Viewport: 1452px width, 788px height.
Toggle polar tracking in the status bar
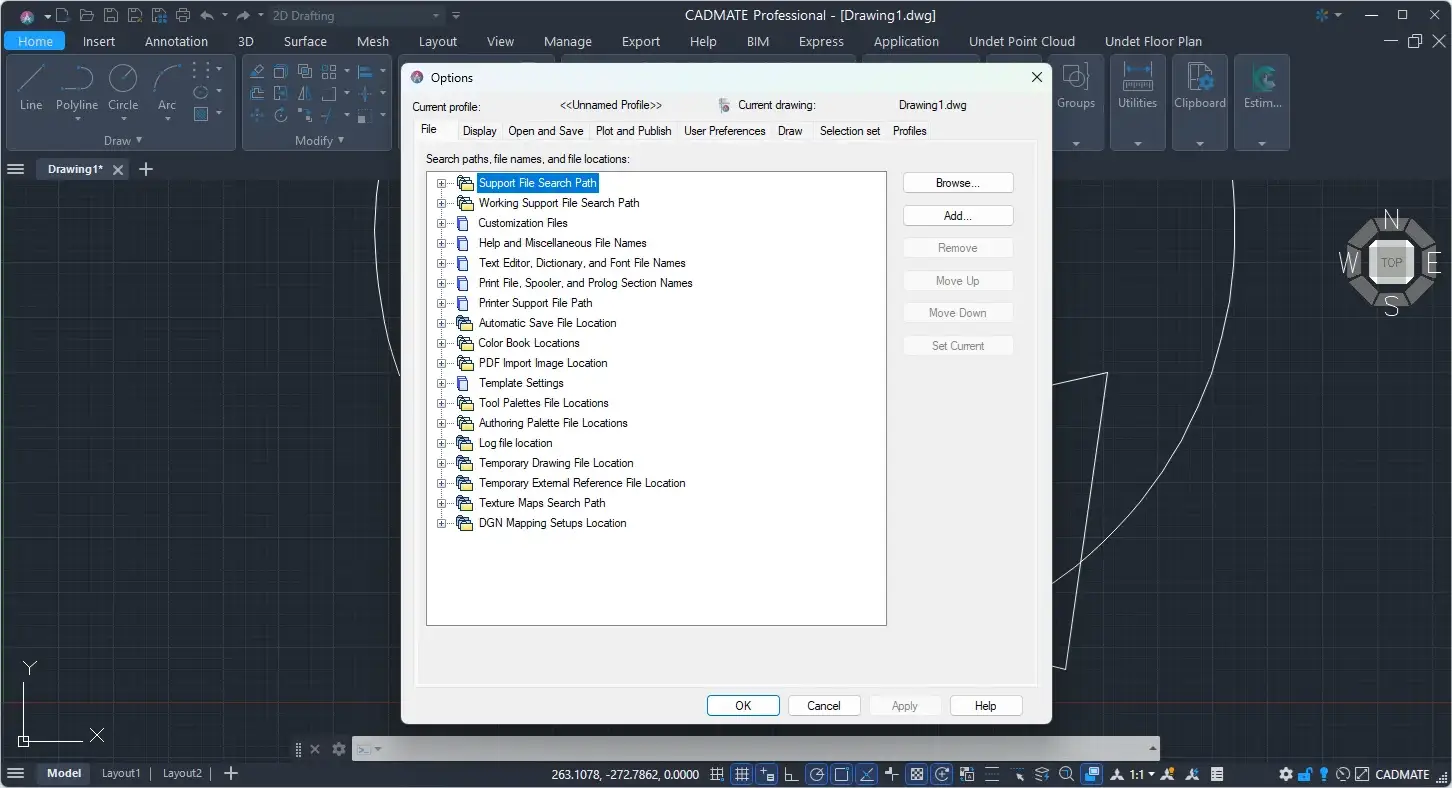pyautogui.click(x=817, y=774)
